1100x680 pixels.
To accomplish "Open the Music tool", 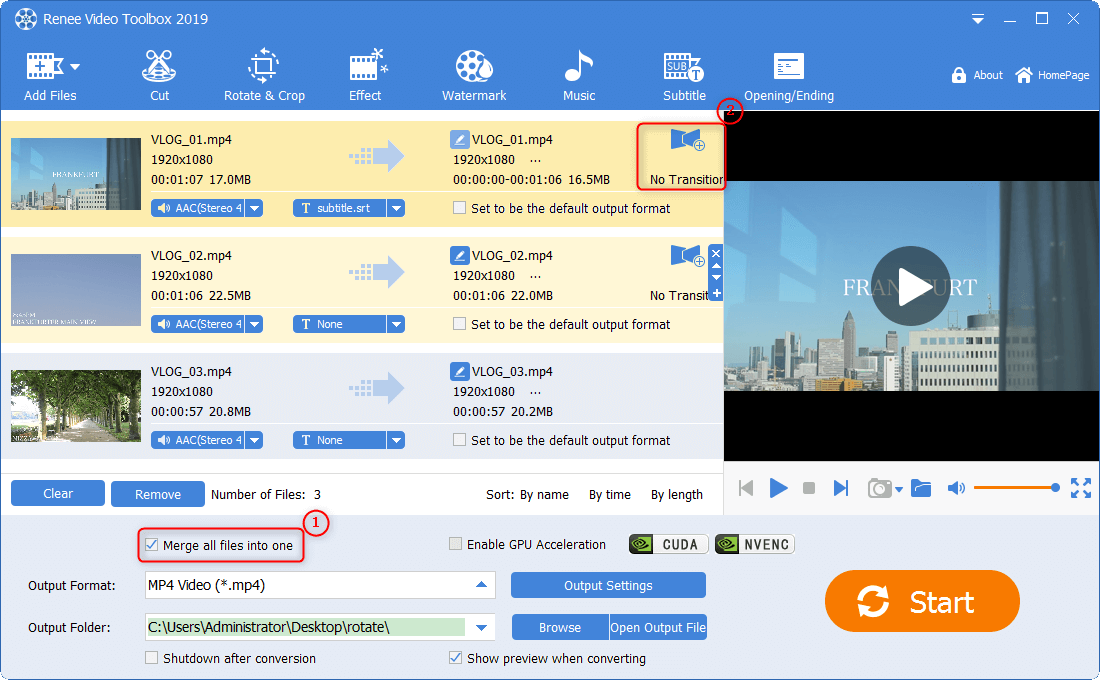I will click(x=579, y=76).
